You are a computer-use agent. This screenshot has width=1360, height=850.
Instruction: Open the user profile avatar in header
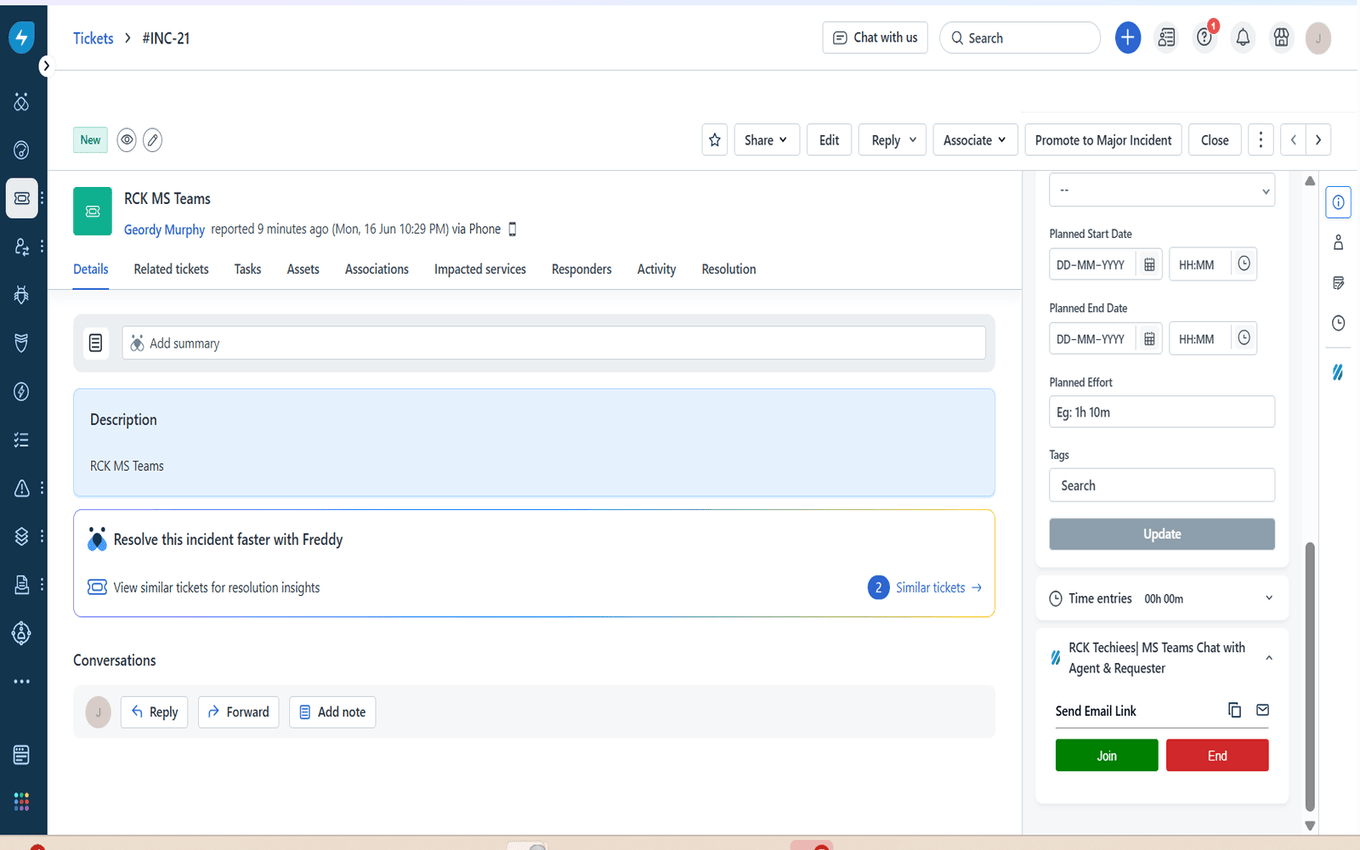click(x=1318, y=38)
